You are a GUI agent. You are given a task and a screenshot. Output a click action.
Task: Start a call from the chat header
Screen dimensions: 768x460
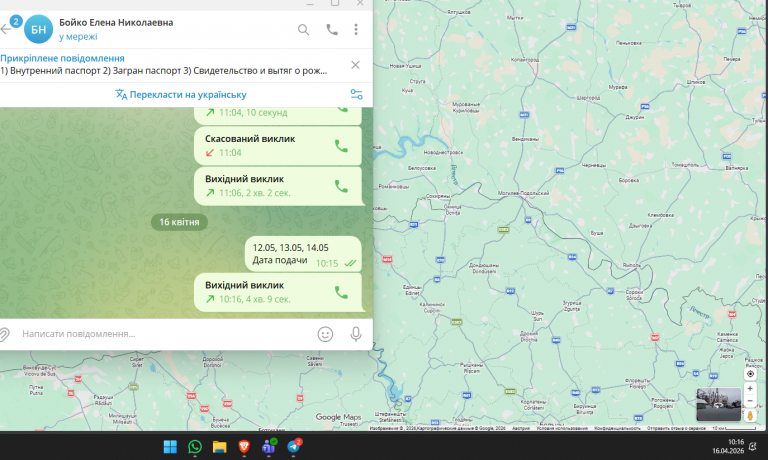pos(332,30)
